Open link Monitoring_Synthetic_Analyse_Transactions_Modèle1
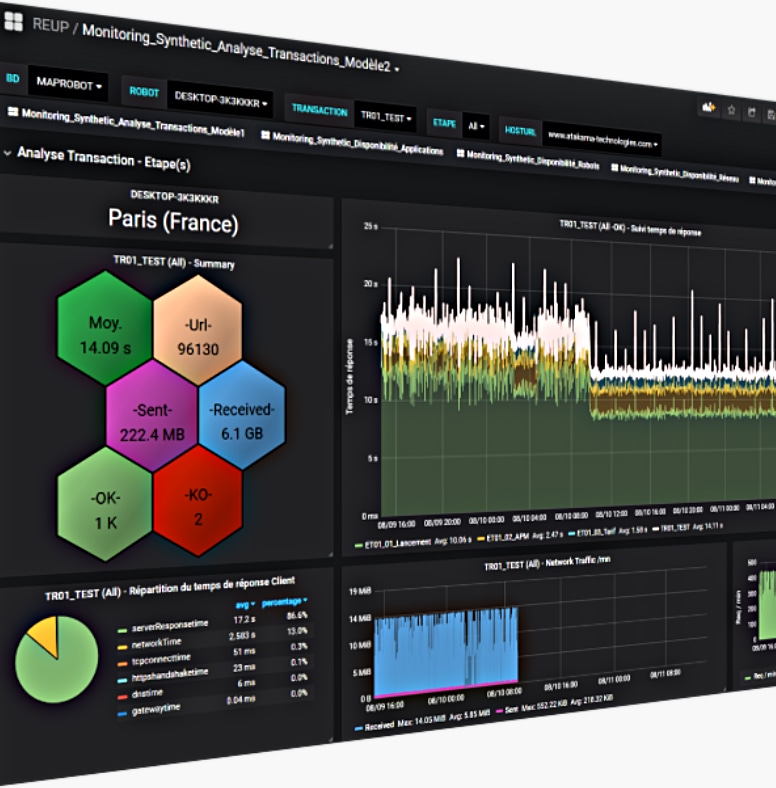Viewport: 776px width, 788px height. click(133, 123)
